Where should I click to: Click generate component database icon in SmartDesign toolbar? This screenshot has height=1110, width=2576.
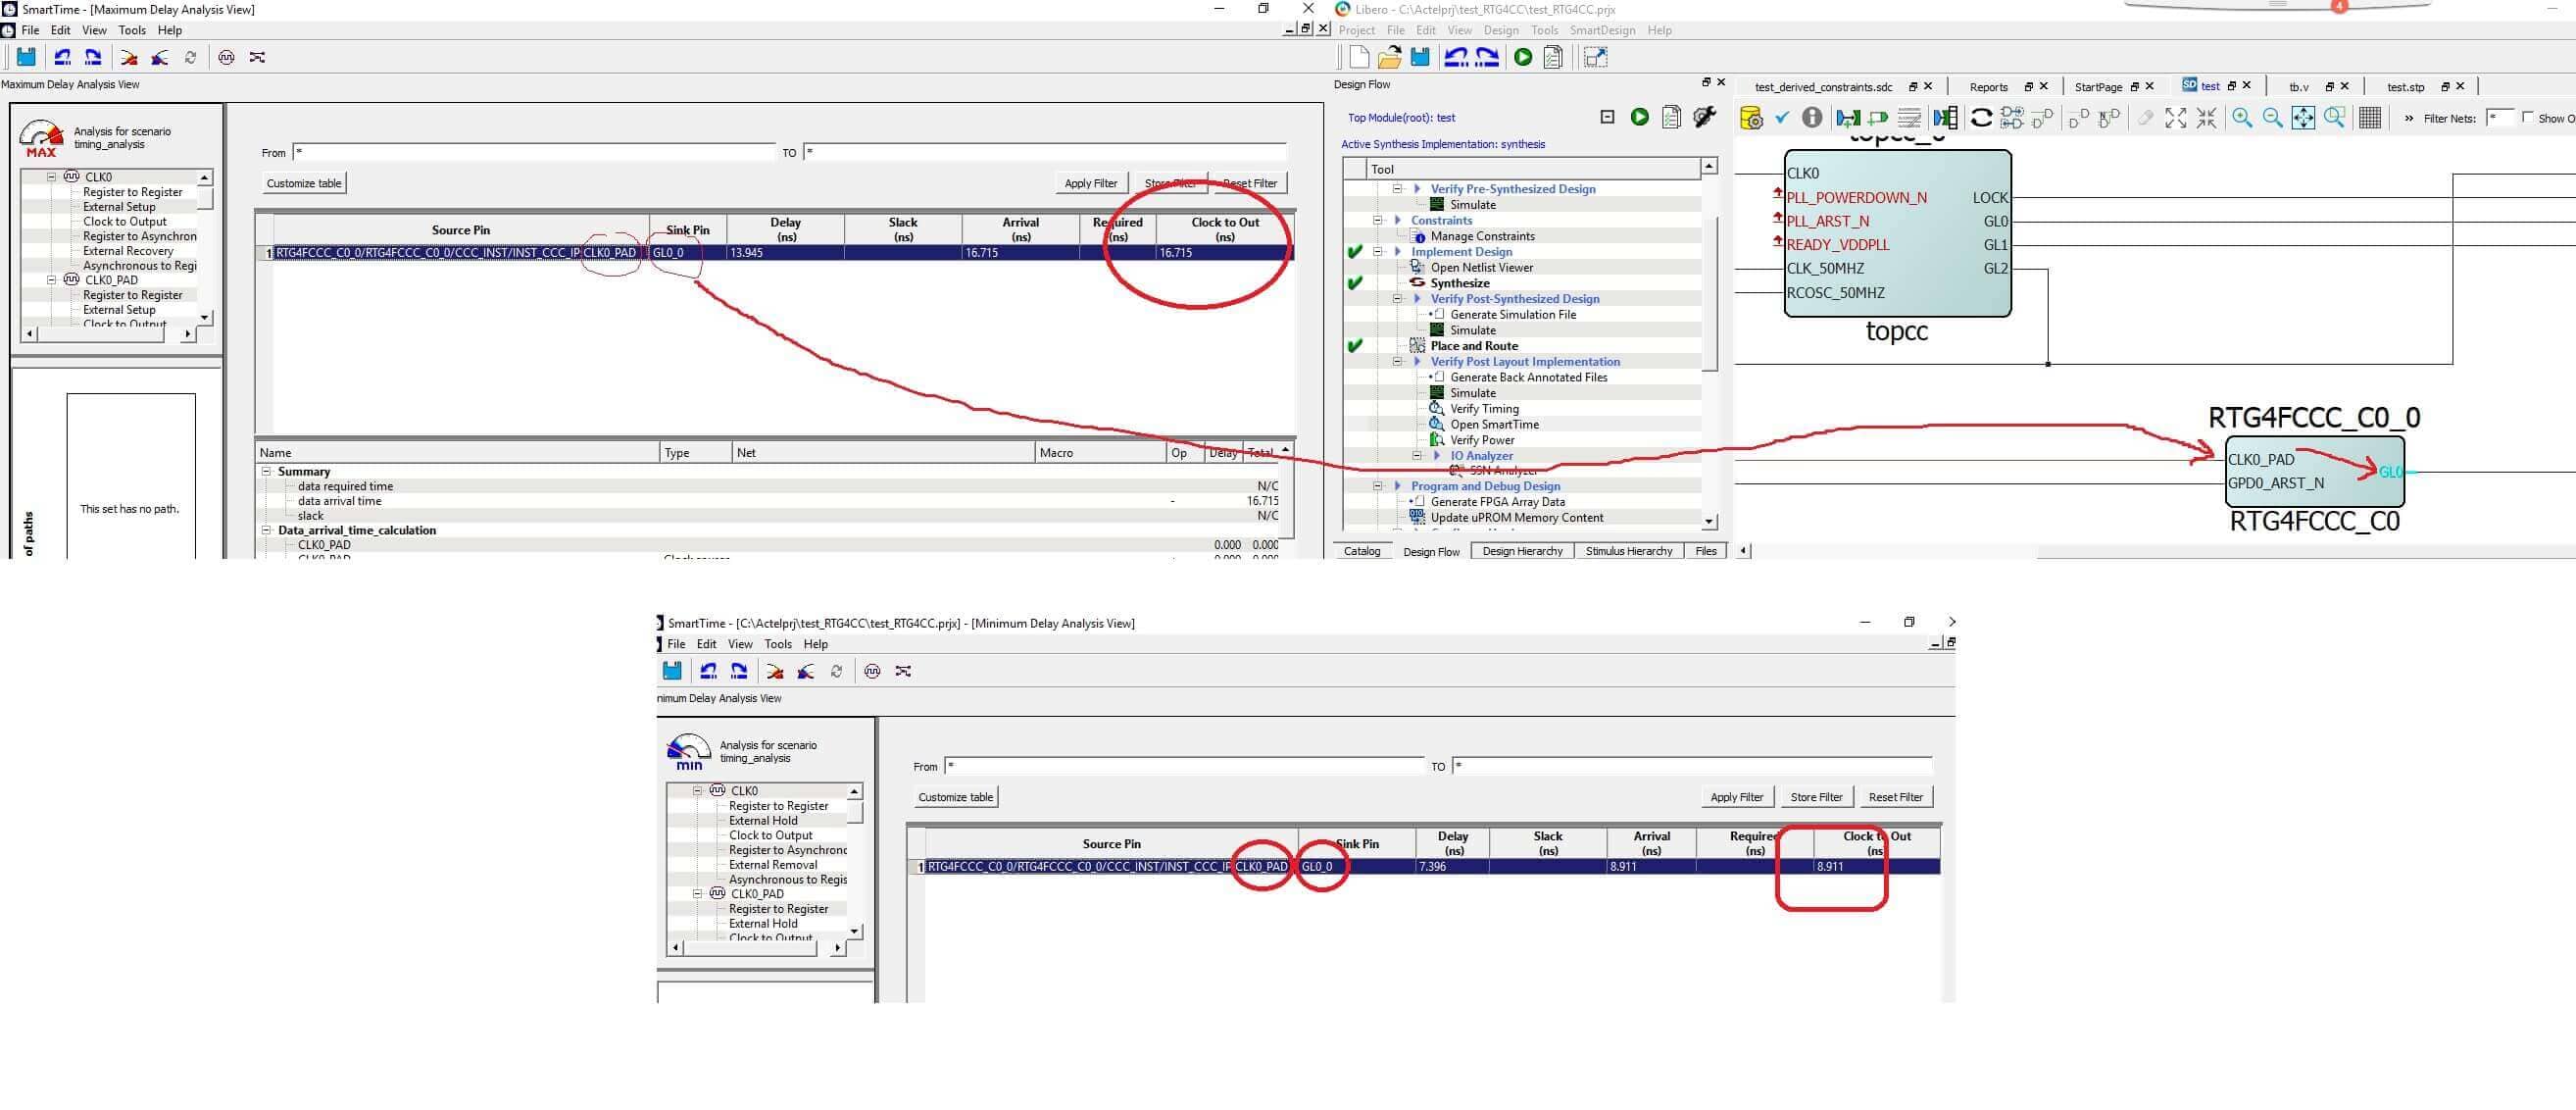point(1751,118)
